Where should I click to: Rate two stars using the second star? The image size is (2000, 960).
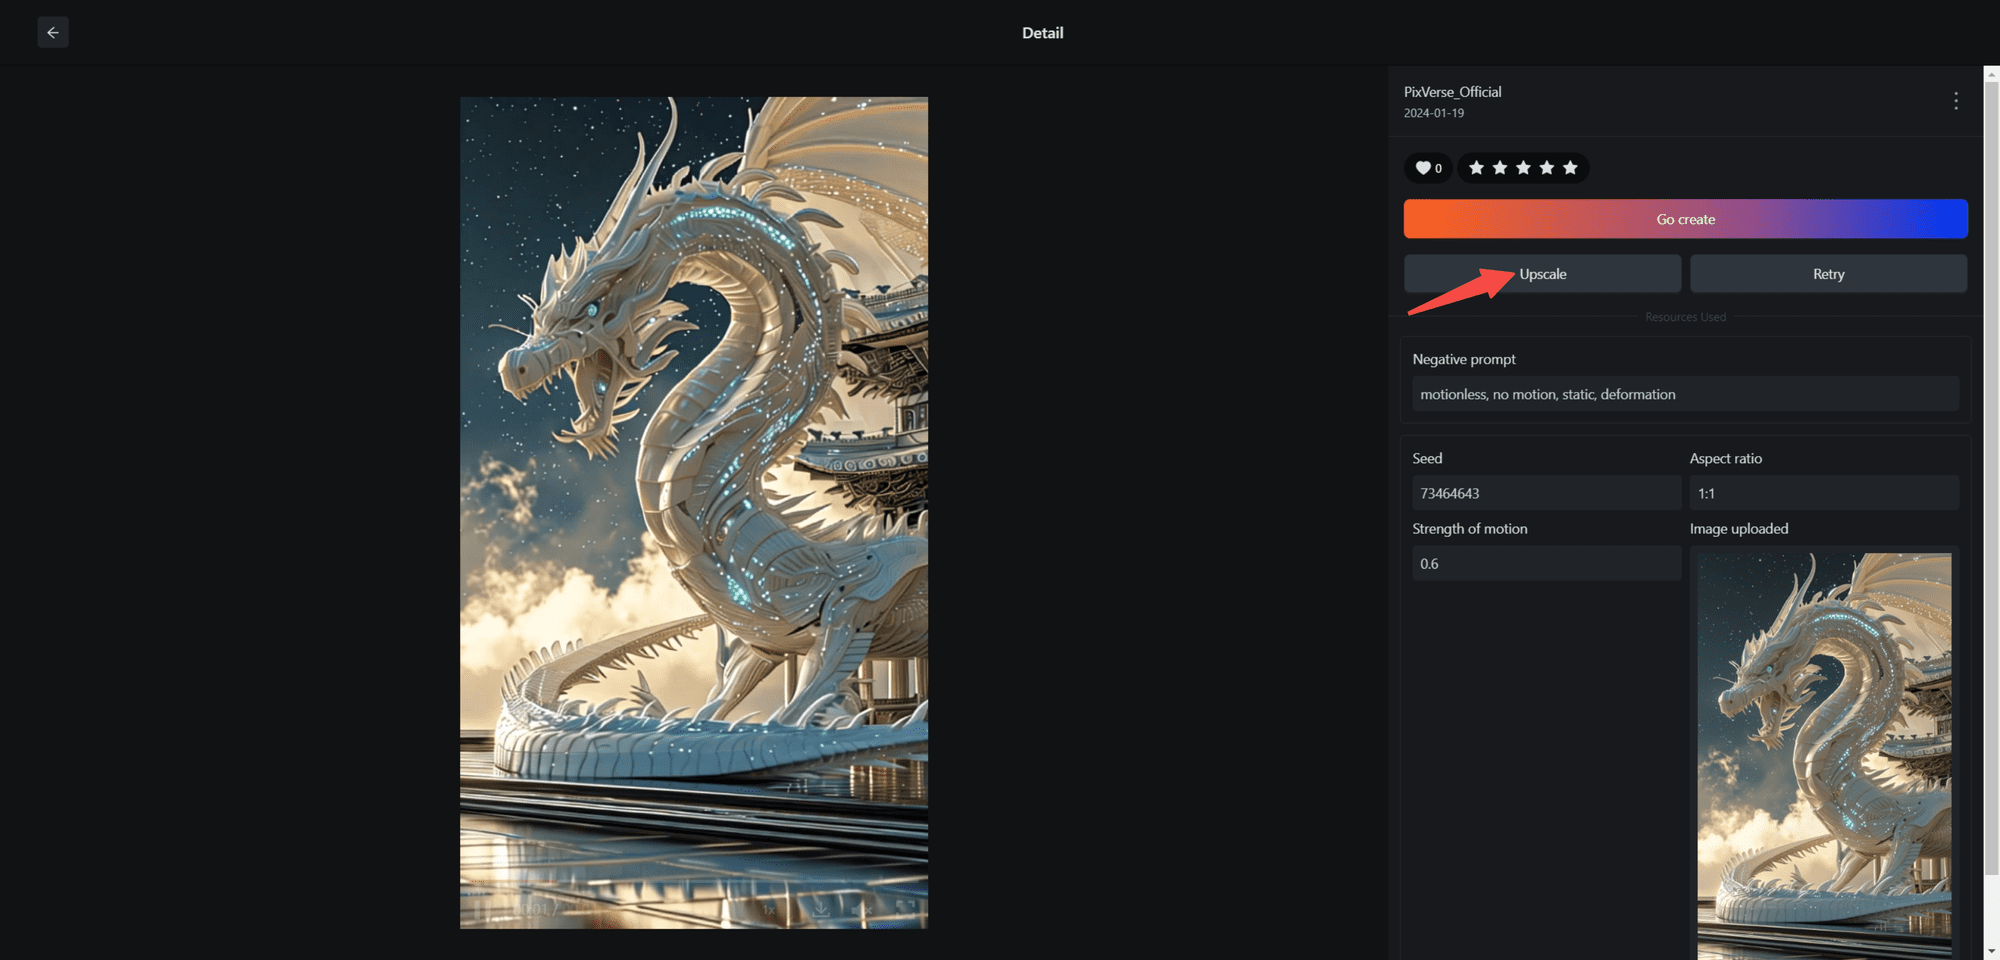point(1500,168)
